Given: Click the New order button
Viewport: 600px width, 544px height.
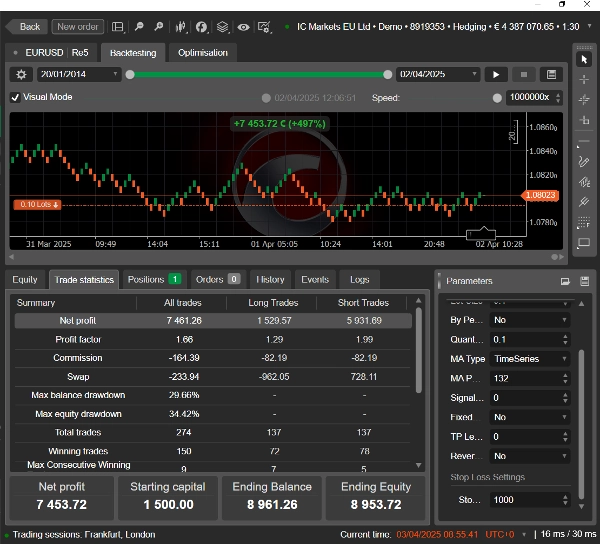Looking at the screenshot, I should tap(78, 27).
